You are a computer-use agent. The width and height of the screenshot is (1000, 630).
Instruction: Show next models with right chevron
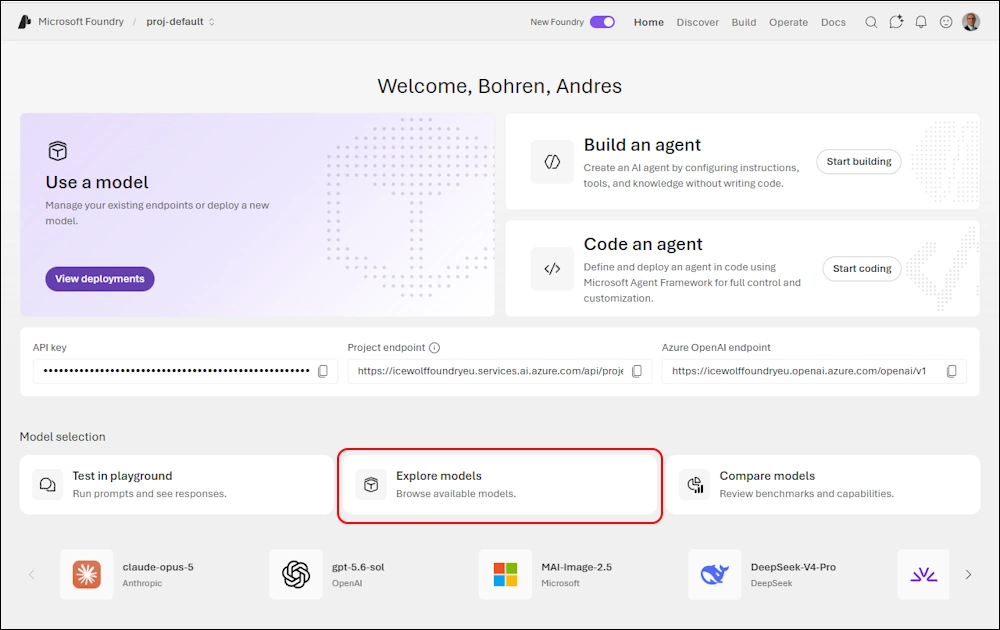pyautogui.click(x=968, y=575)
